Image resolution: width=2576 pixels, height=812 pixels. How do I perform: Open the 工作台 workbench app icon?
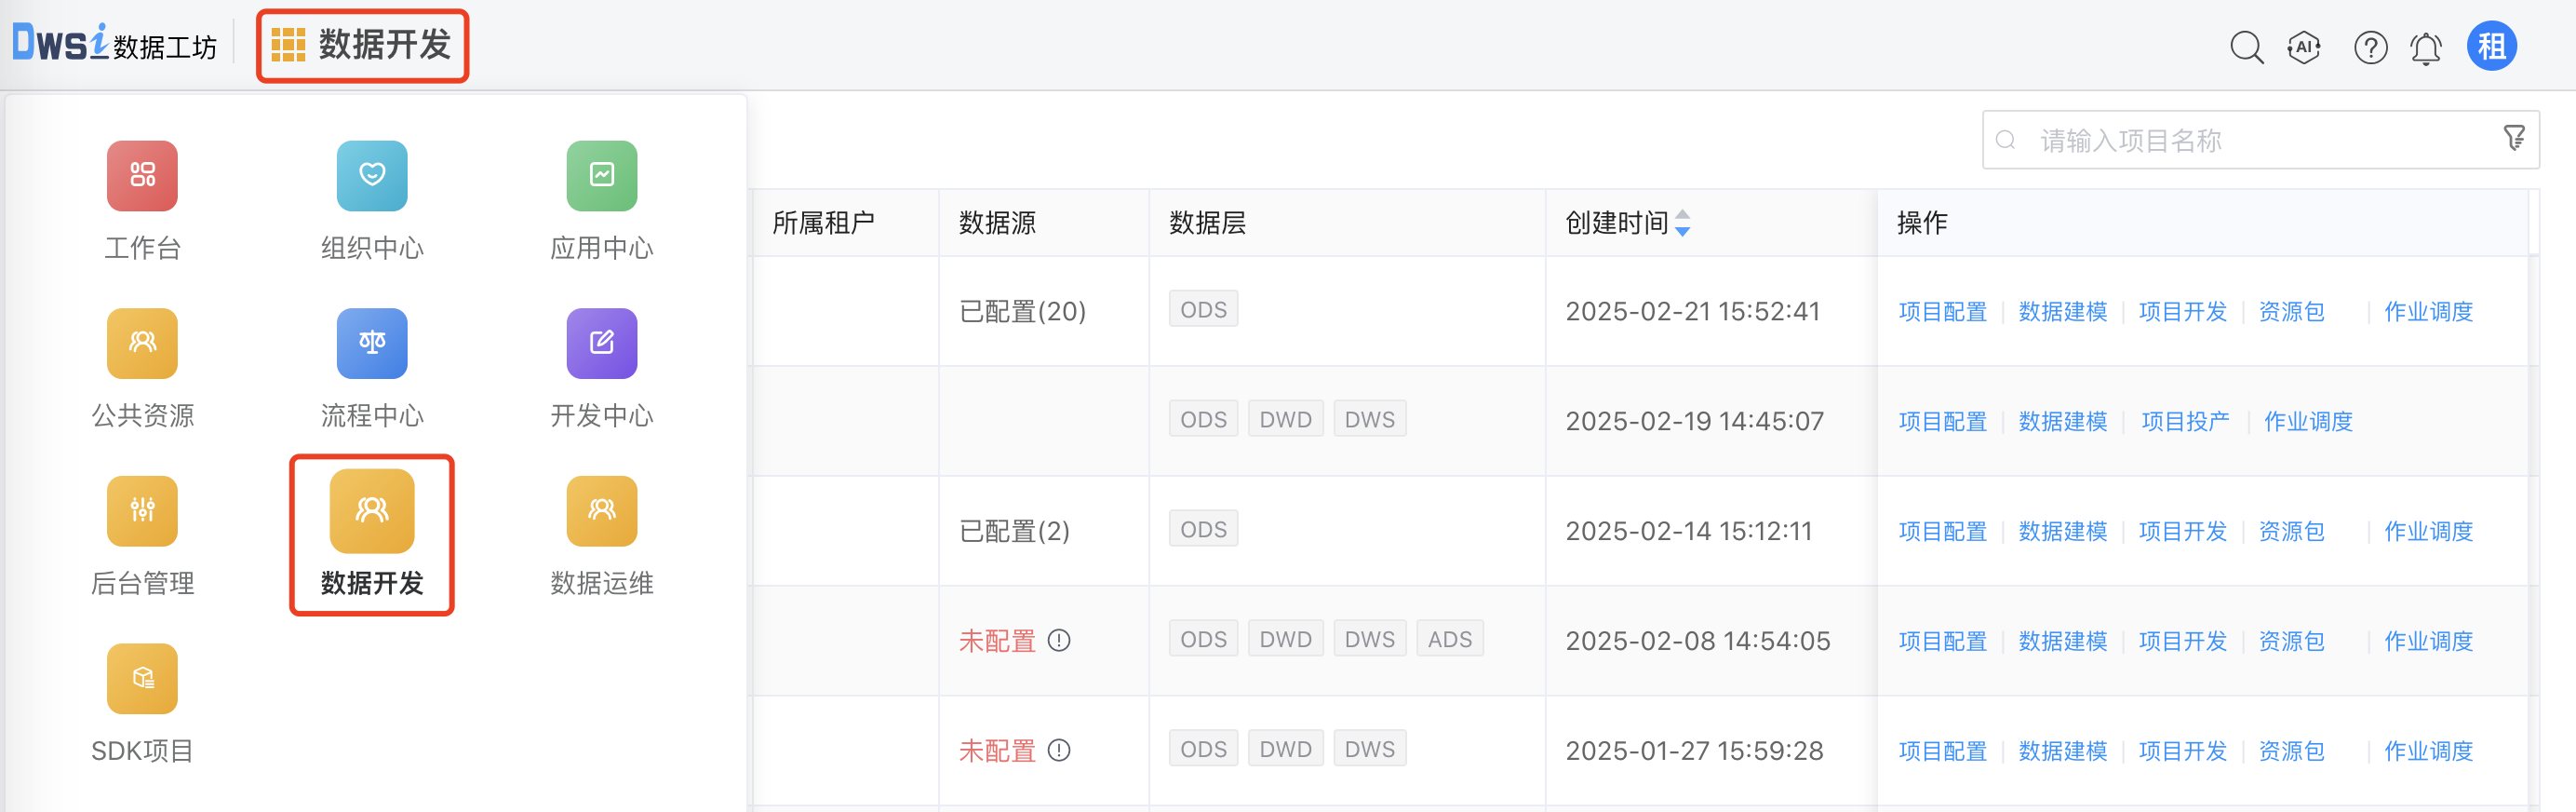tap(142, 177)
